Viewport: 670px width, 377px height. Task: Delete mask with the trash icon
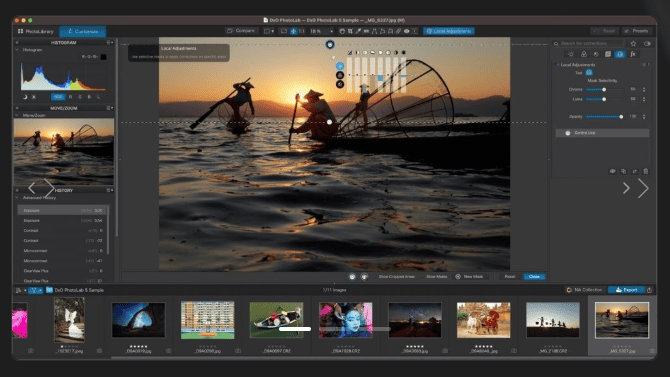[646, 171]
